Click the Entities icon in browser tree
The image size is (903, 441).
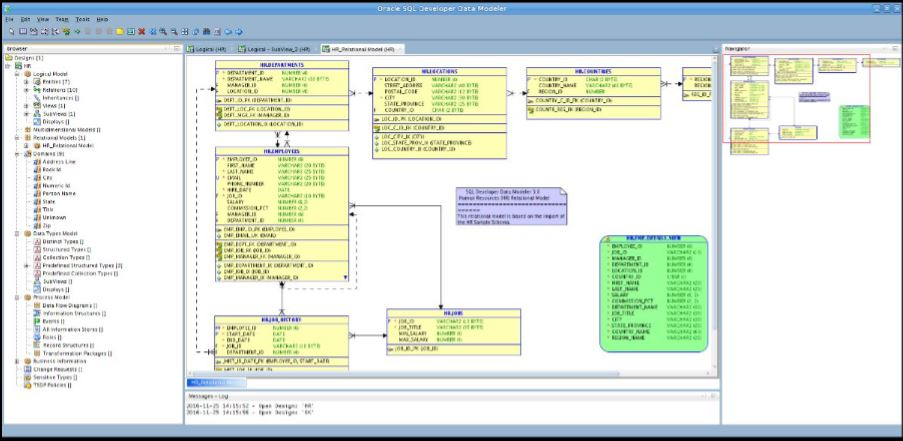pyautogui.click(x=37, y=82)
